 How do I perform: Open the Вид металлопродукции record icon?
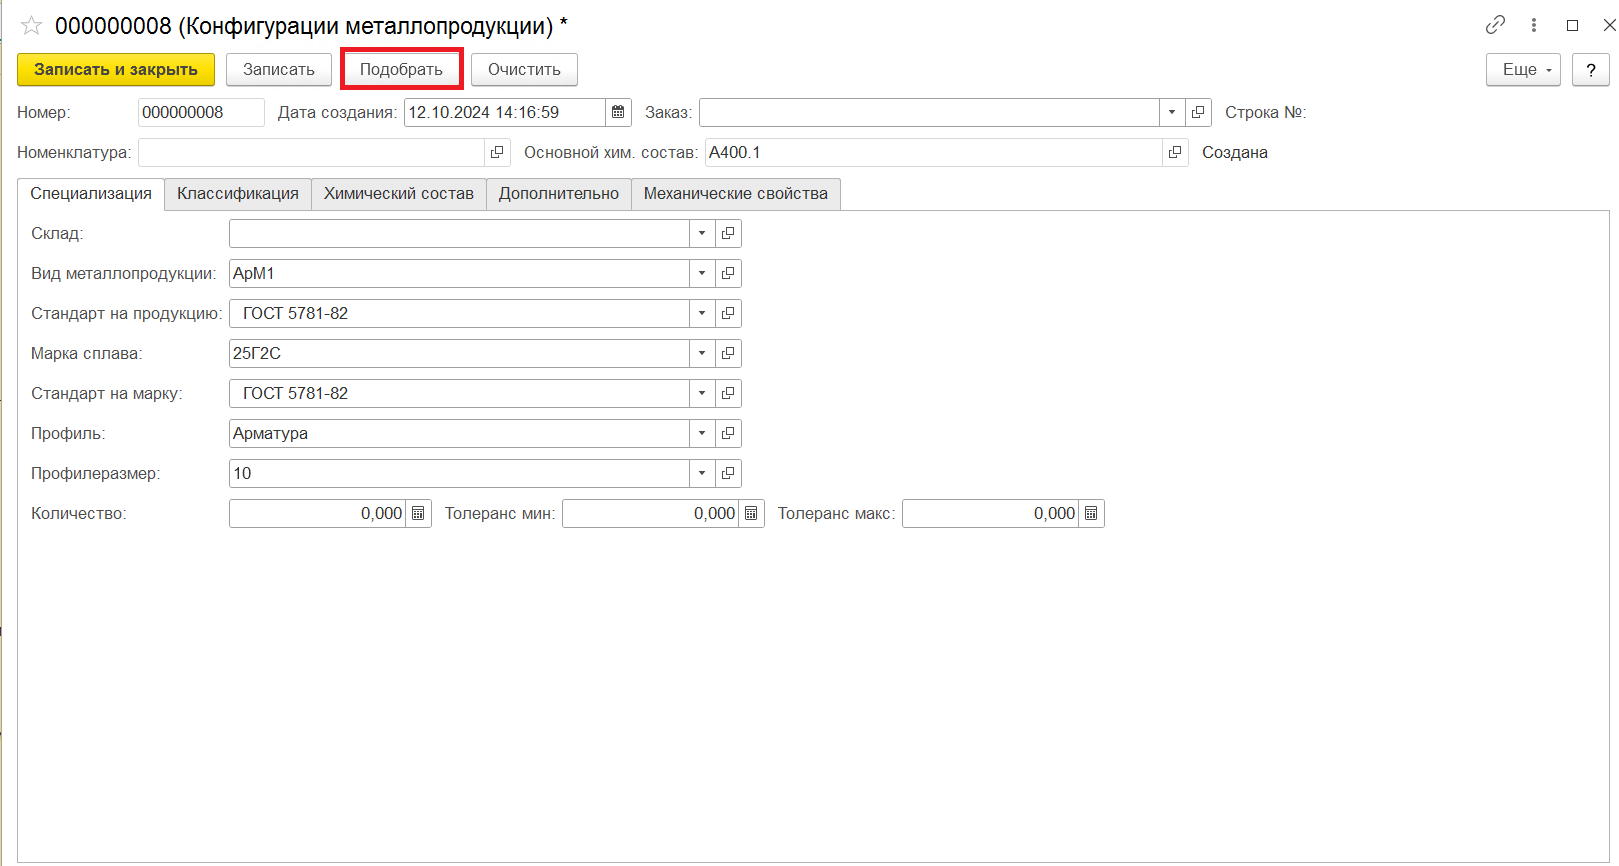(728, 273)
